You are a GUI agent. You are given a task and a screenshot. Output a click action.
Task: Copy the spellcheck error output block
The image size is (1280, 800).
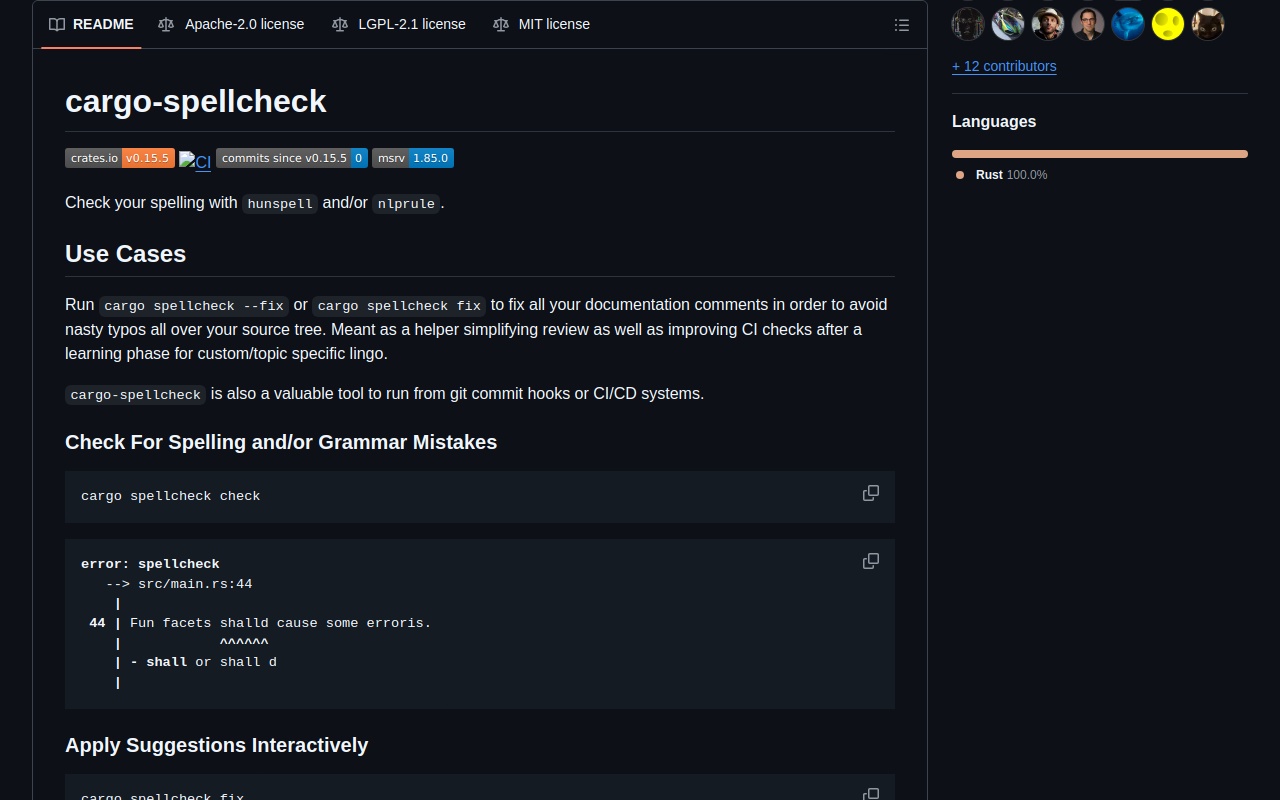[x=871, y=561]
